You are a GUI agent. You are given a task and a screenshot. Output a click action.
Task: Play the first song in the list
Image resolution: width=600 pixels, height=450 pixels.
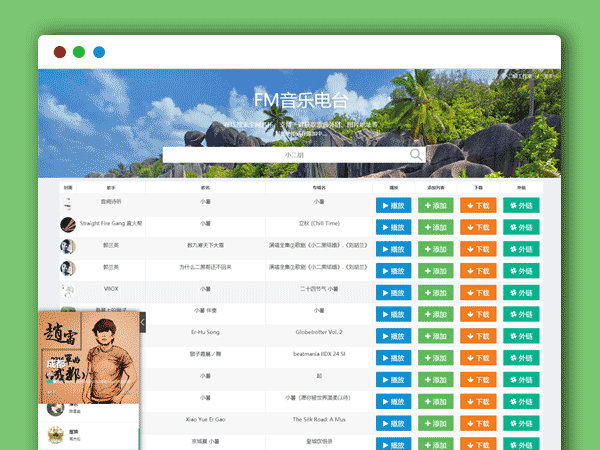pos(393,205)
